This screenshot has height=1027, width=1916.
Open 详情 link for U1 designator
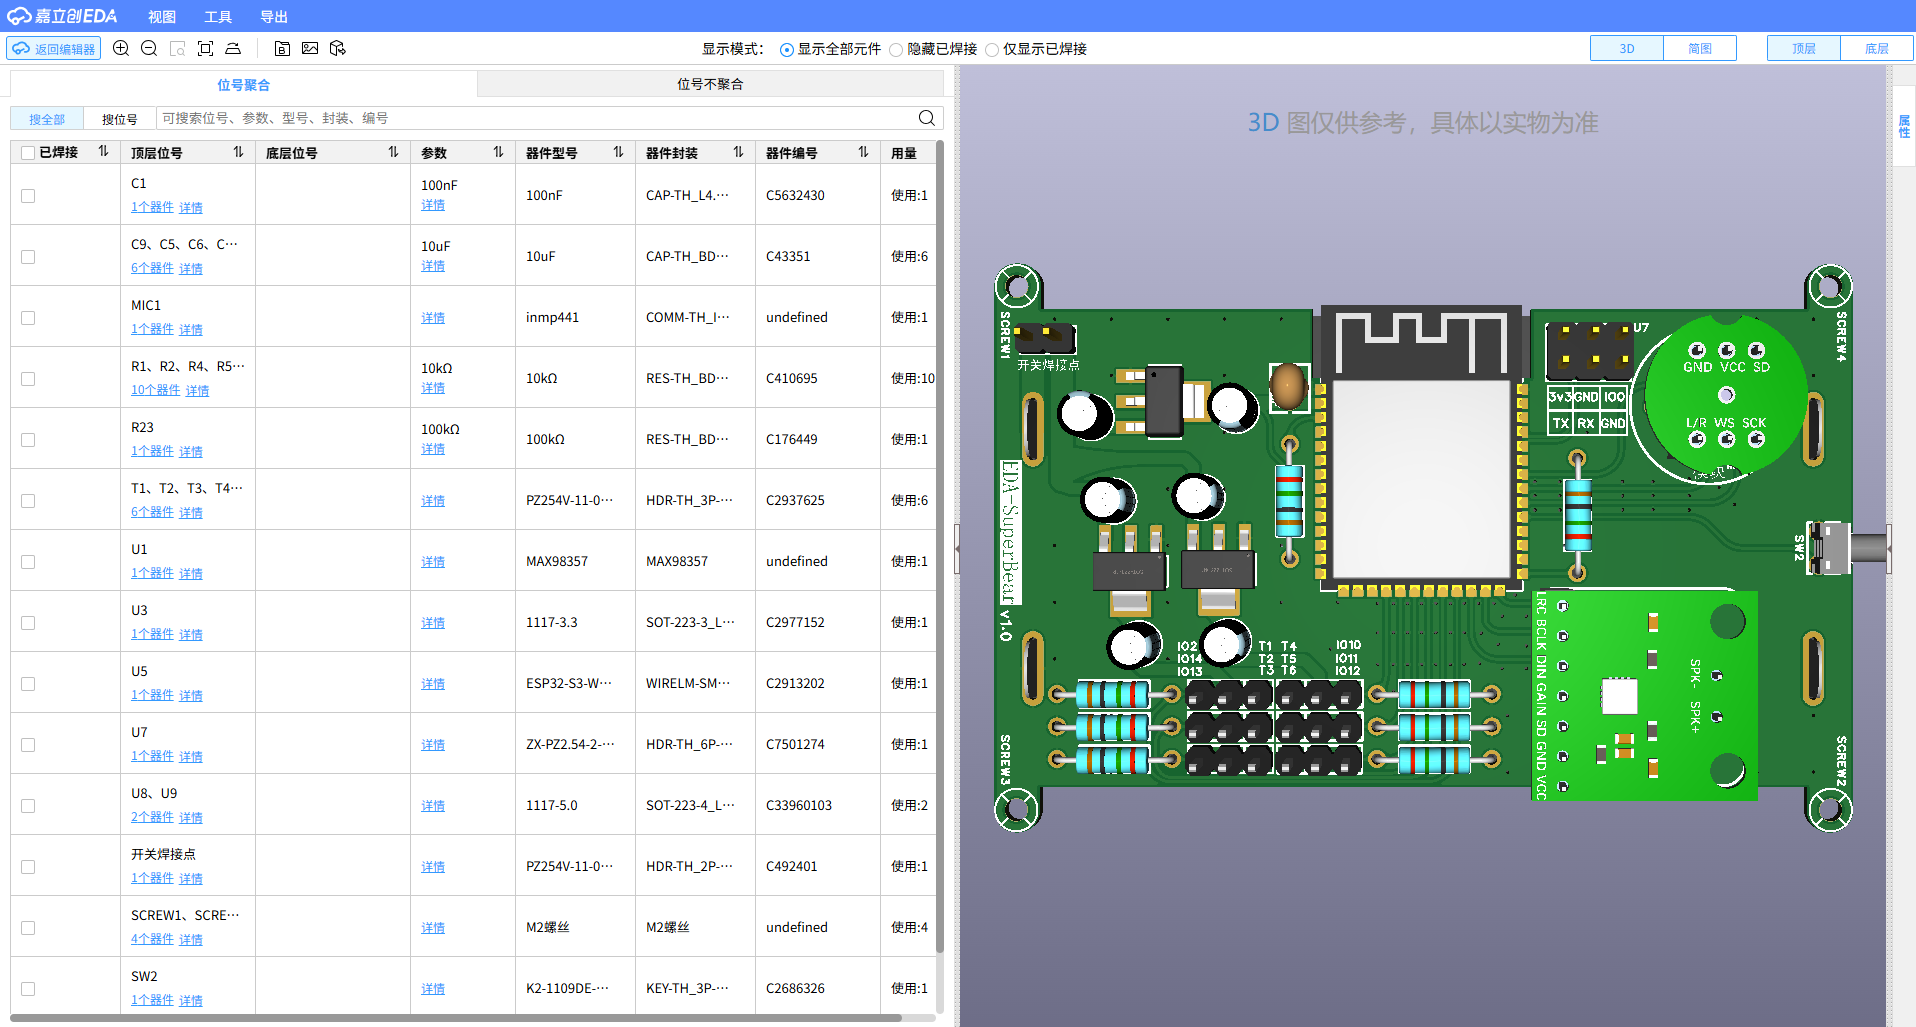191,573
